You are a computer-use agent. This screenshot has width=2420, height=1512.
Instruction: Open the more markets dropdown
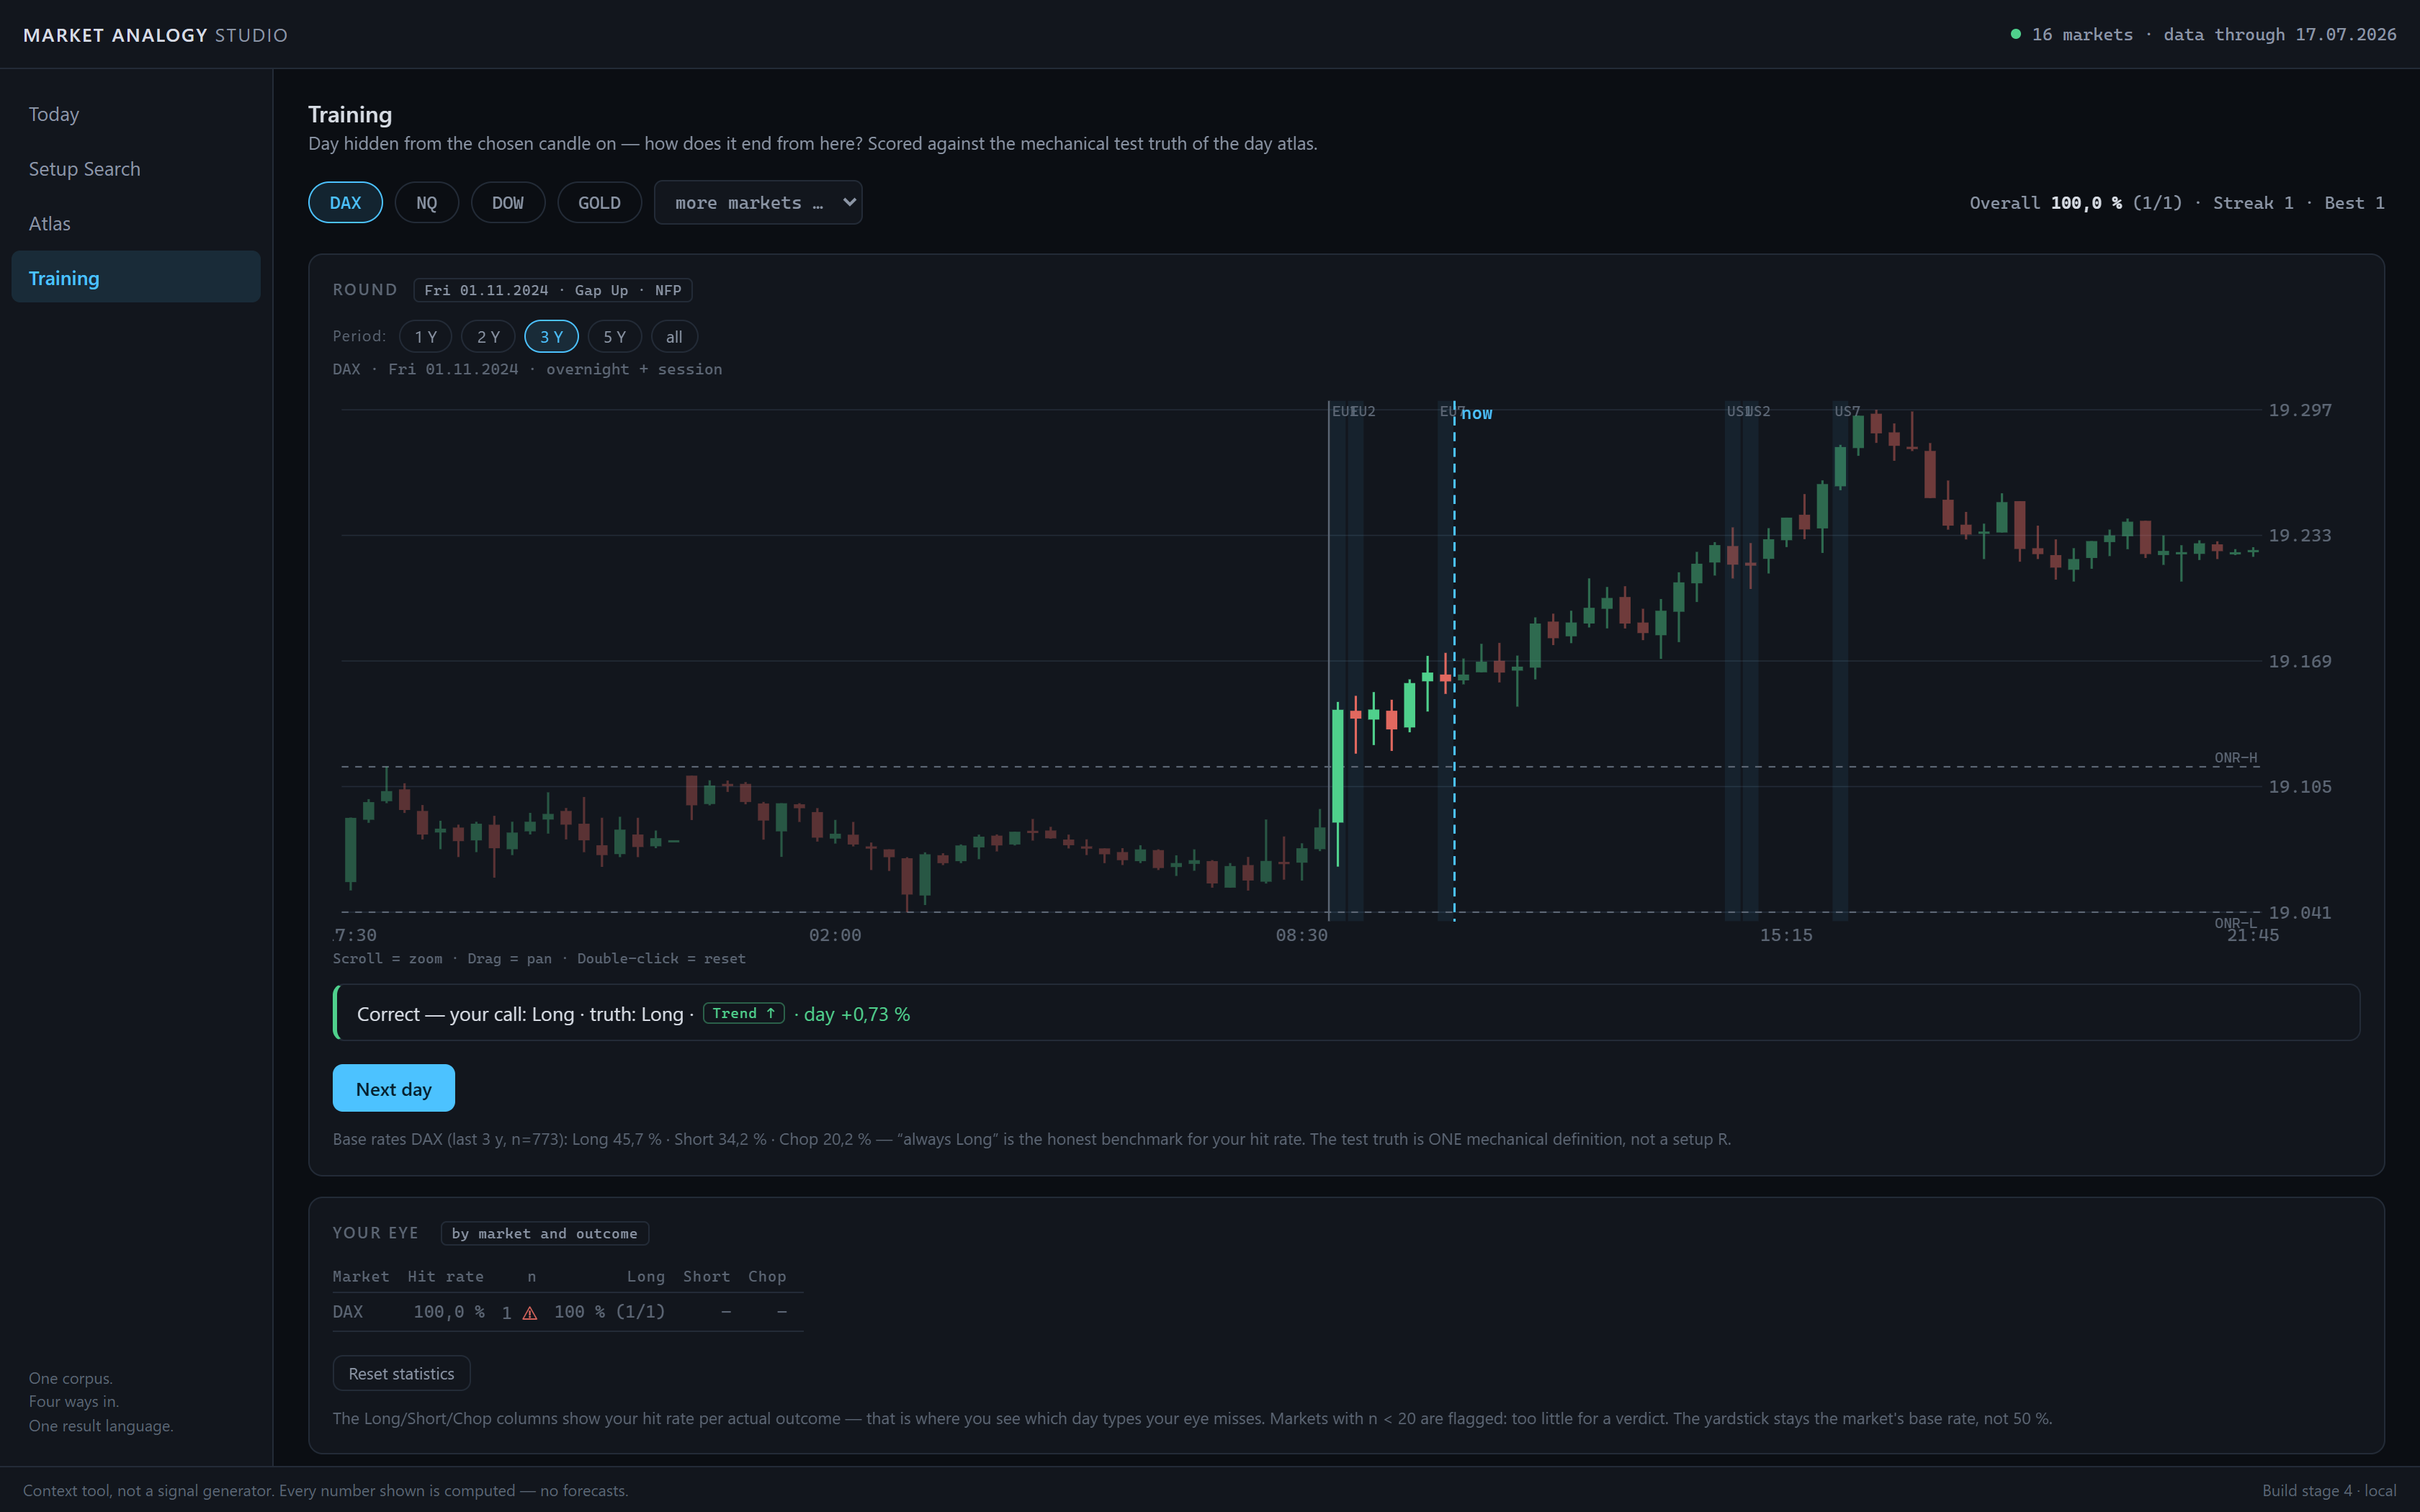pos(758,202)
